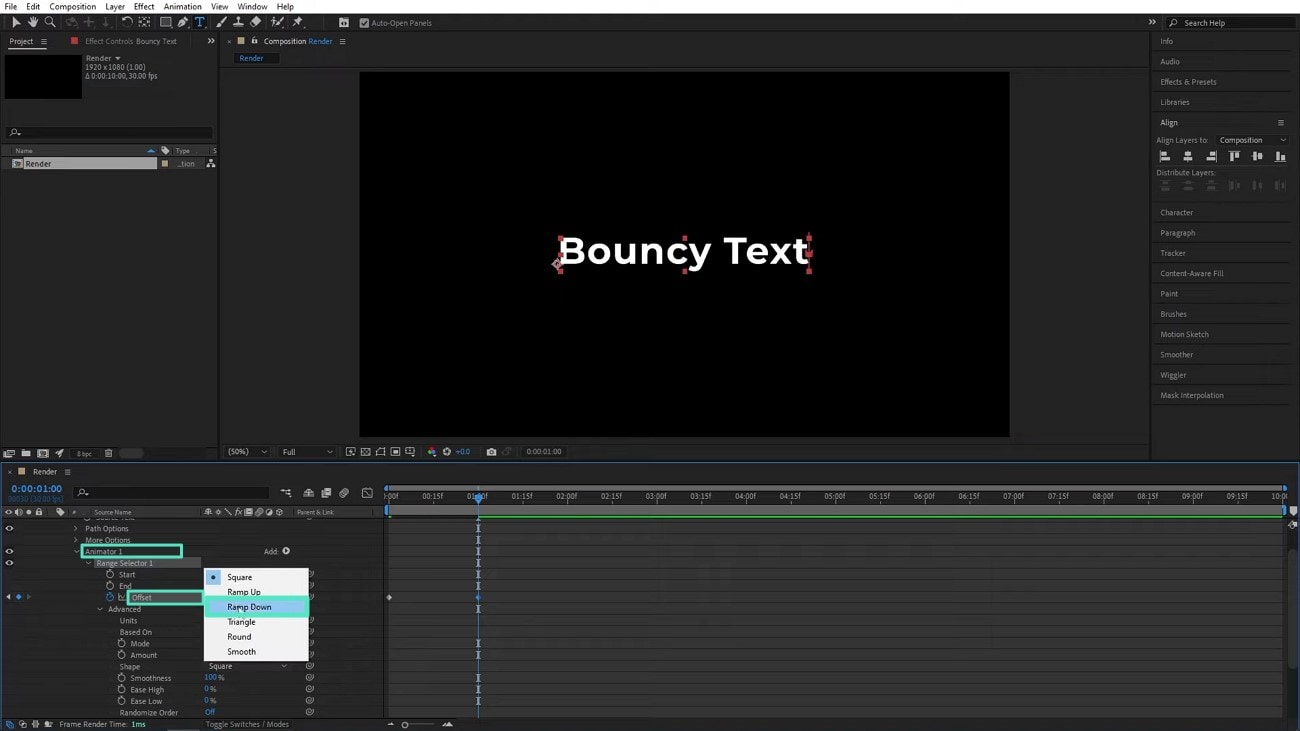1300x731 pixels.
Task: Toggle visibility eye for Range Selector 1
Action: 10,563
